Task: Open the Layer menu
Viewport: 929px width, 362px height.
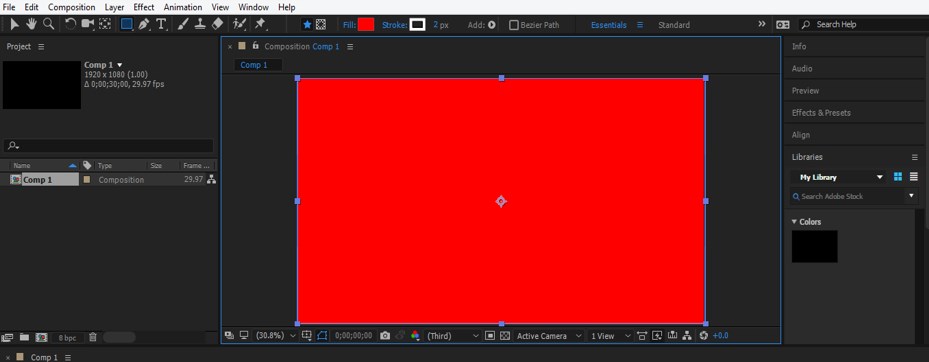Action: (114, 7)
